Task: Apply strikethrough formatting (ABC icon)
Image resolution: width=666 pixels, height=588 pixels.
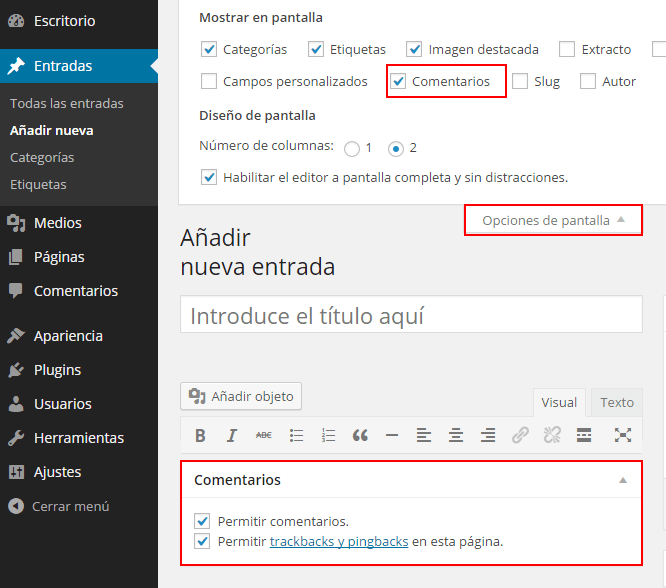Action: click(x=264, y=435)
